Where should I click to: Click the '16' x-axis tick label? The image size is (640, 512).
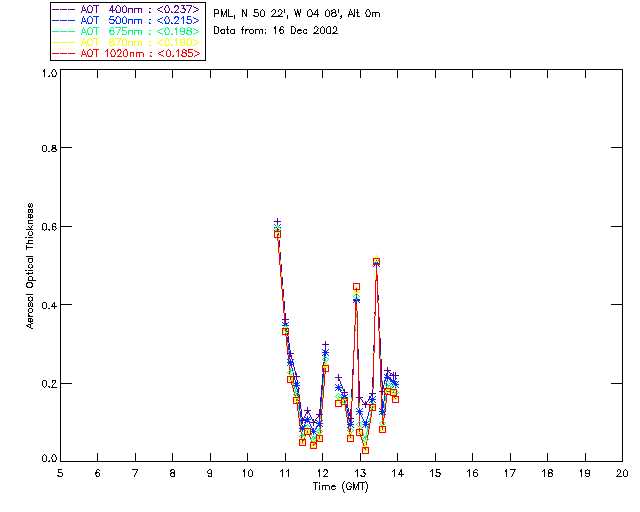[473, 473]
